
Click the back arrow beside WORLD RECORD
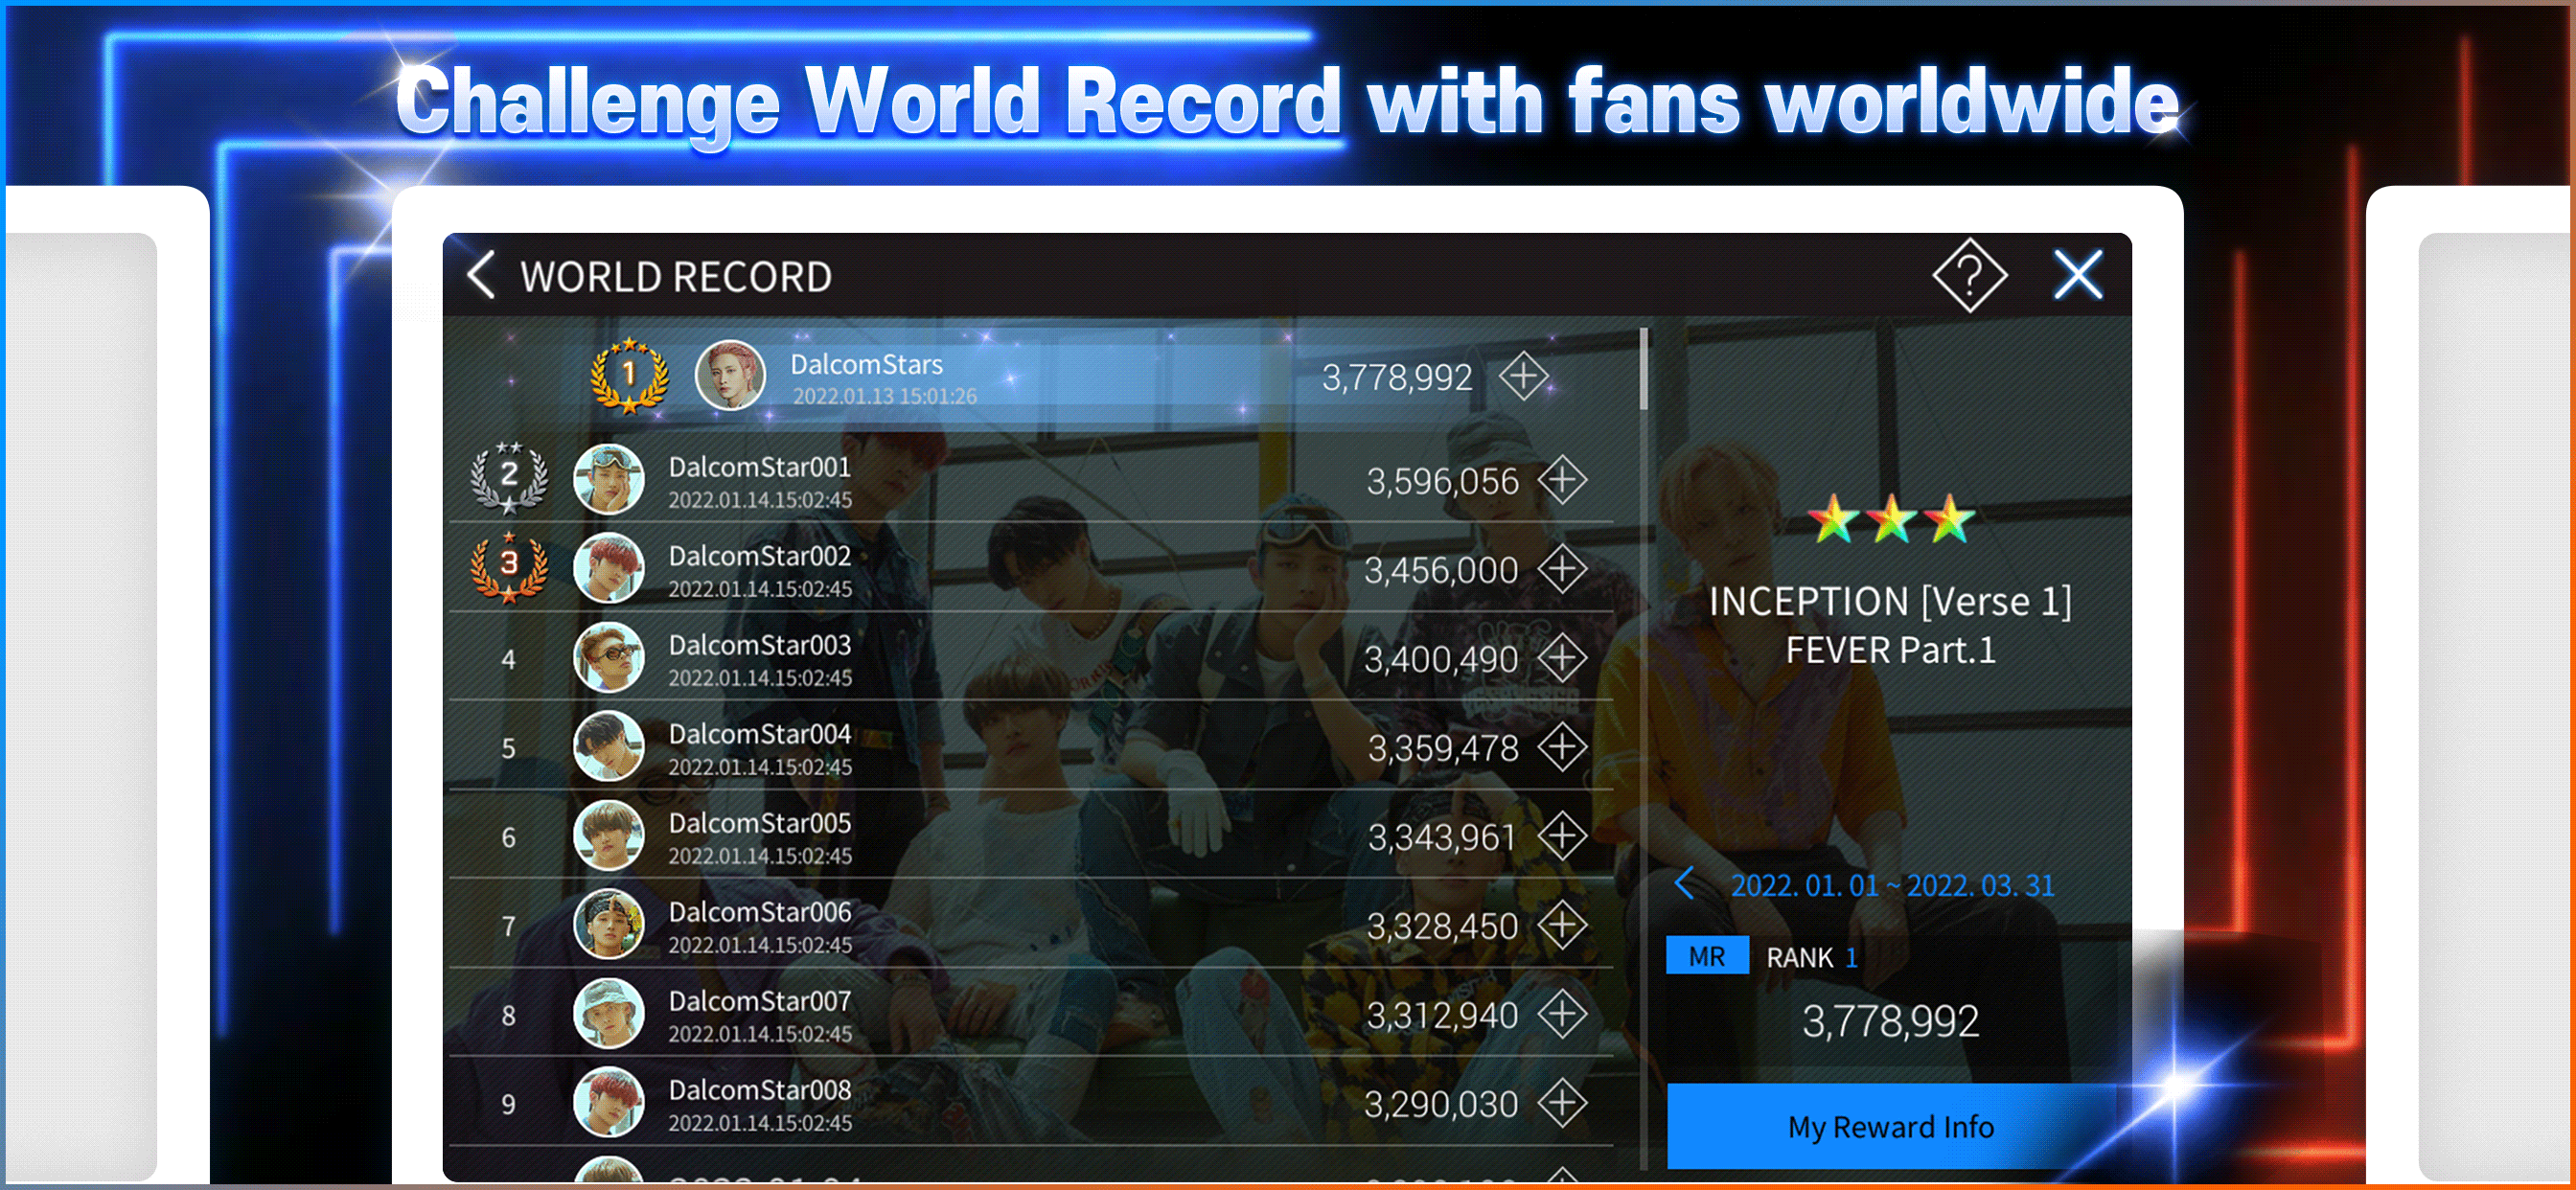(482, 275)
